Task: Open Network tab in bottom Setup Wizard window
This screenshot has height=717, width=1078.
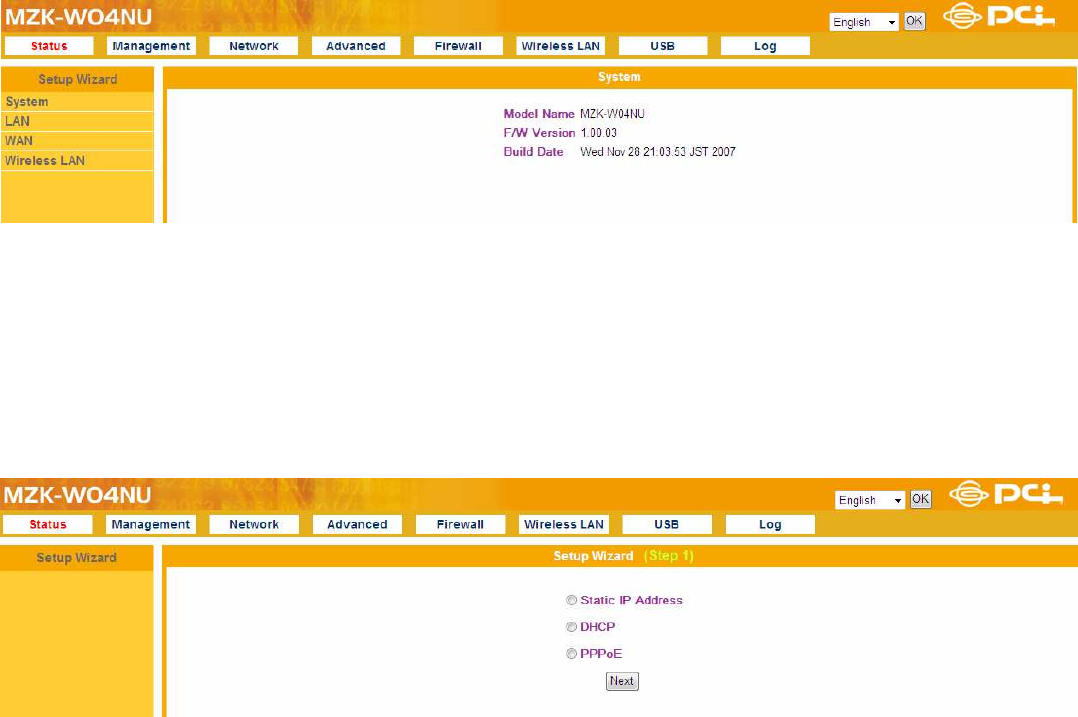Action: (x=254, y=525)
